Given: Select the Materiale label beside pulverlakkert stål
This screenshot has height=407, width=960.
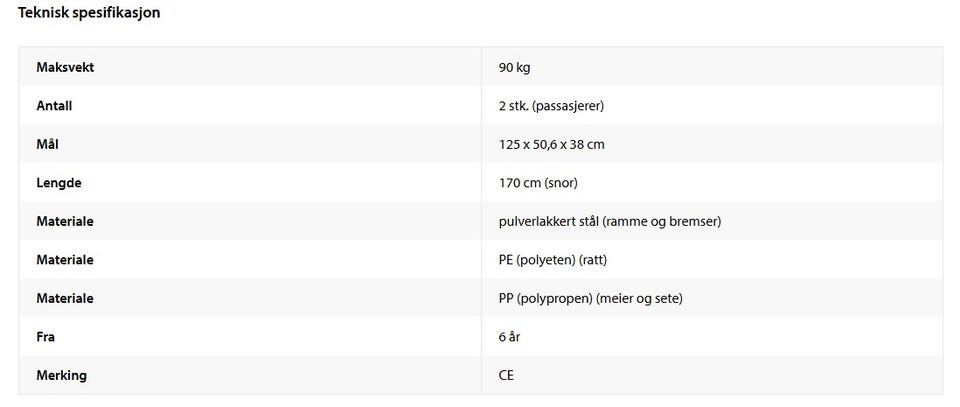Looking at the screenshot, I should 65,222.
